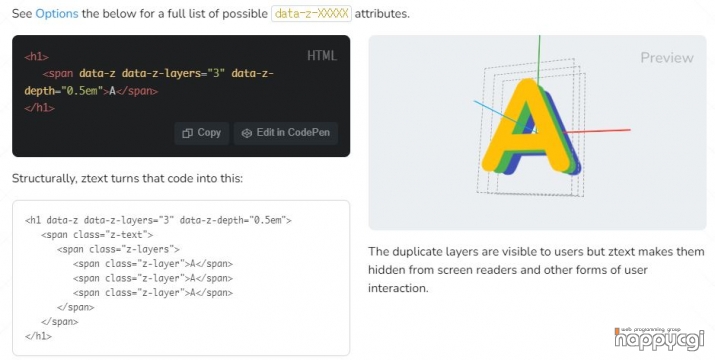This screenshot has width=715, height=360.
Task: Click the closing /h1 in white code box
Action: click(38, 336)
